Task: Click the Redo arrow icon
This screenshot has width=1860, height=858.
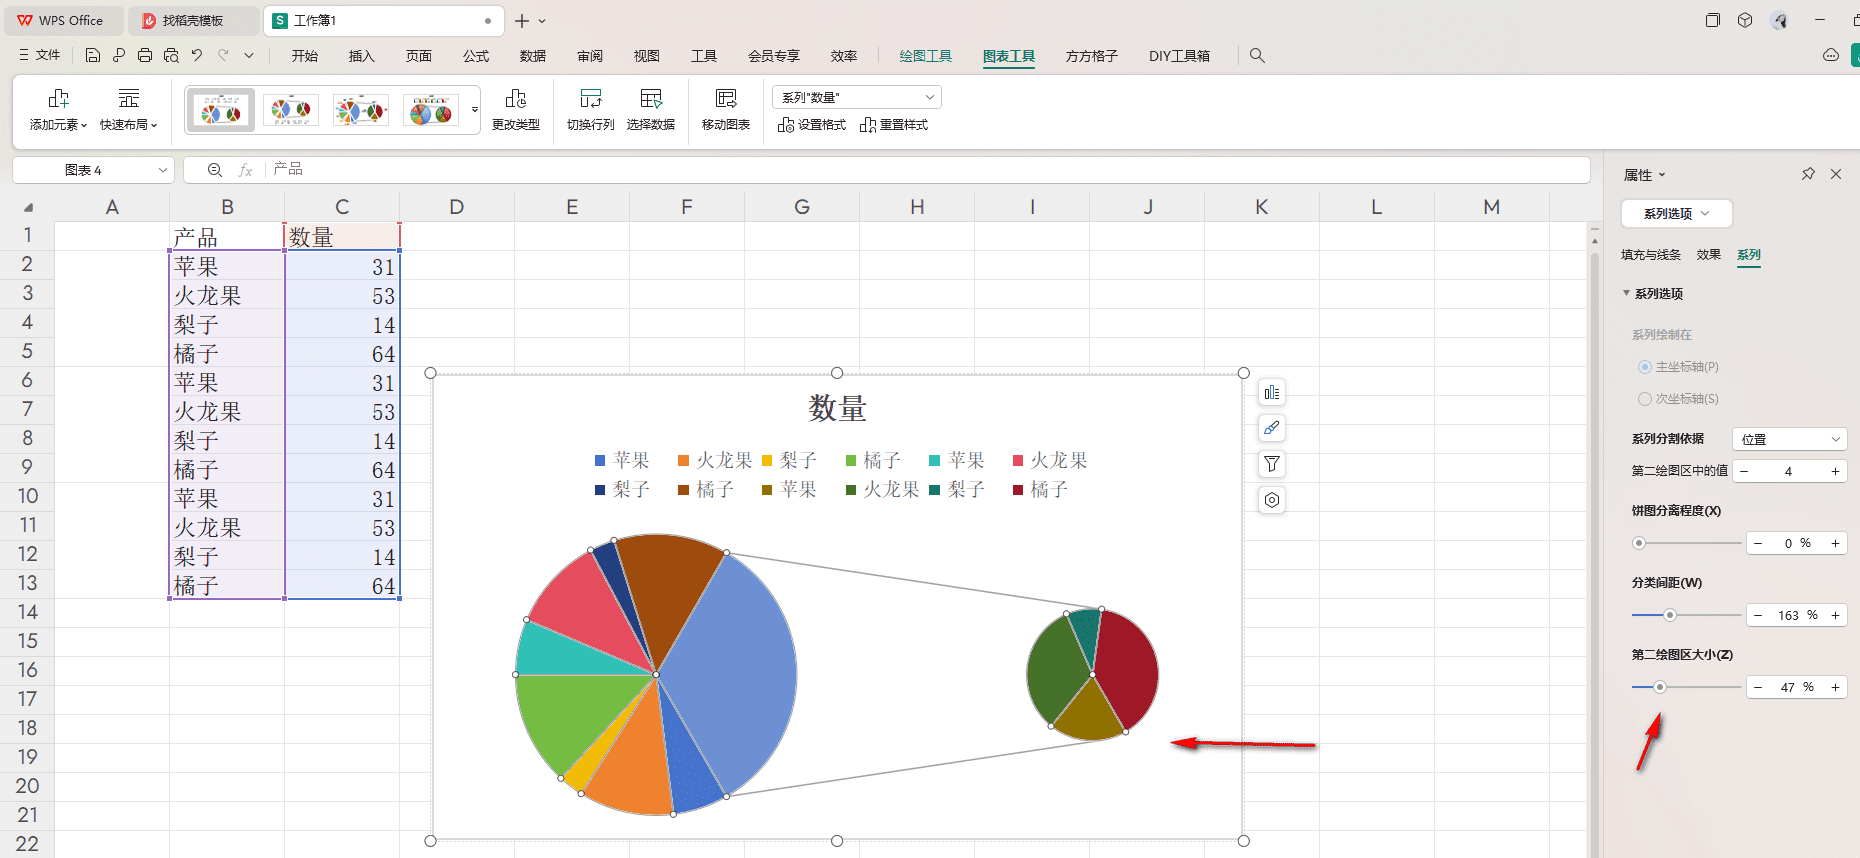Action: coord(223,56)
